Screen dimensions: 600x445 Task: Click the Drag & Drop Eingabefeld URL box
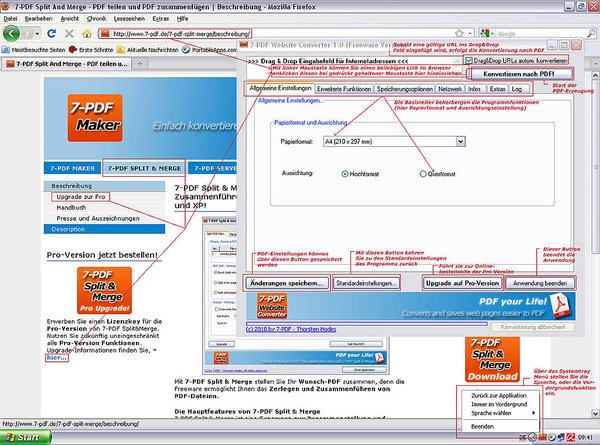click(354, 66)
